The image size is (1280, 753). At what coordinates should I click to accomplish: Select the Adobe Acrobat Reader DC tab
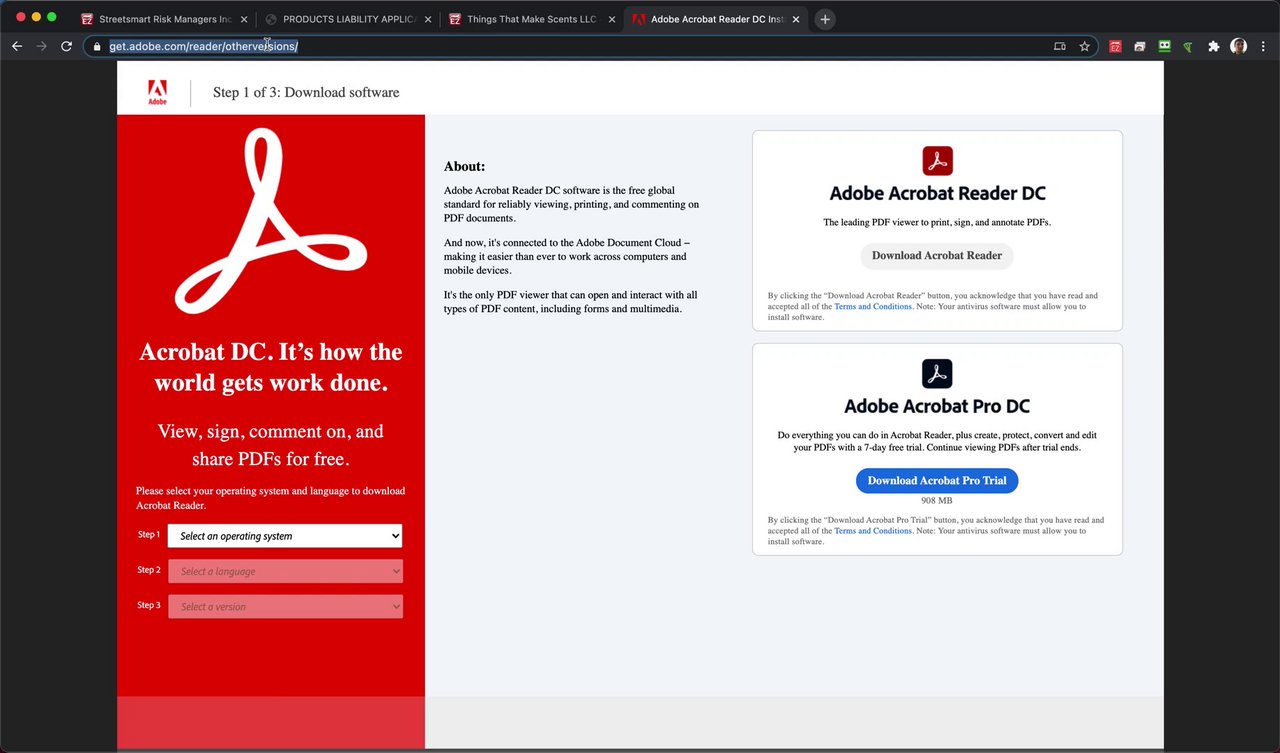tap(715, 19)
